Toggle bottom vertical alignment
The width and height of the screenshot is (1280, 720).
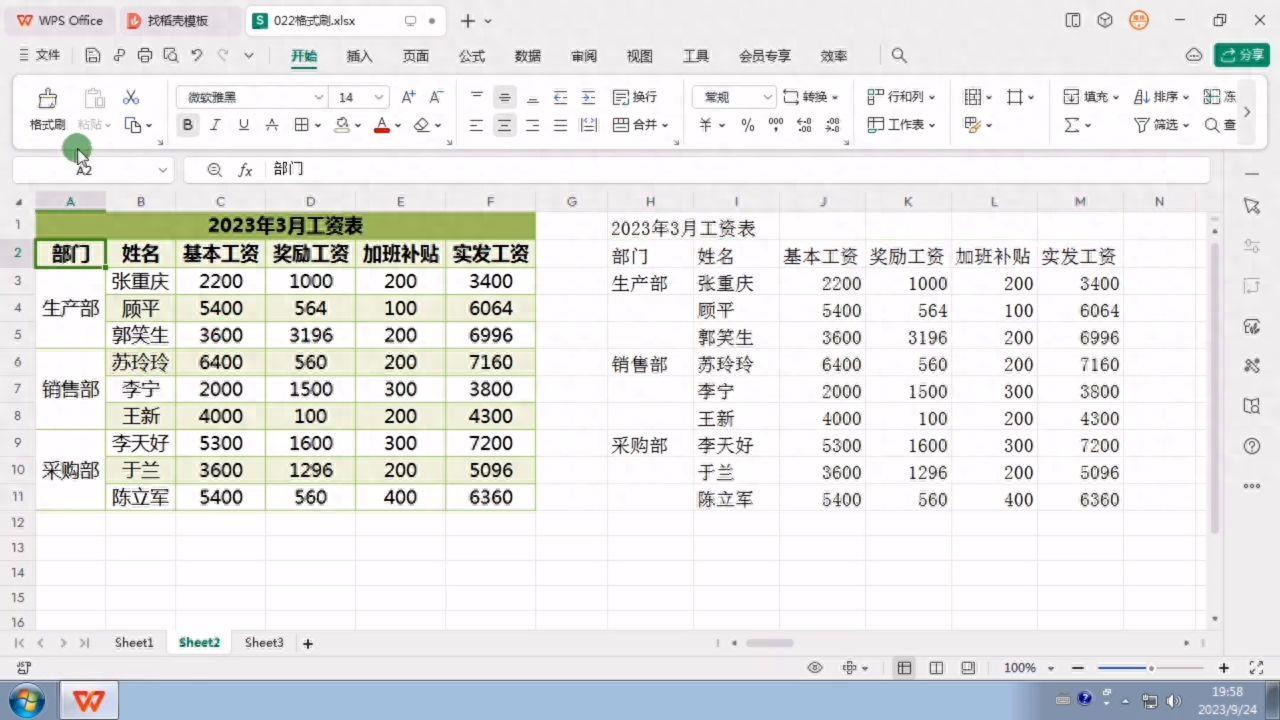point(533,97)
